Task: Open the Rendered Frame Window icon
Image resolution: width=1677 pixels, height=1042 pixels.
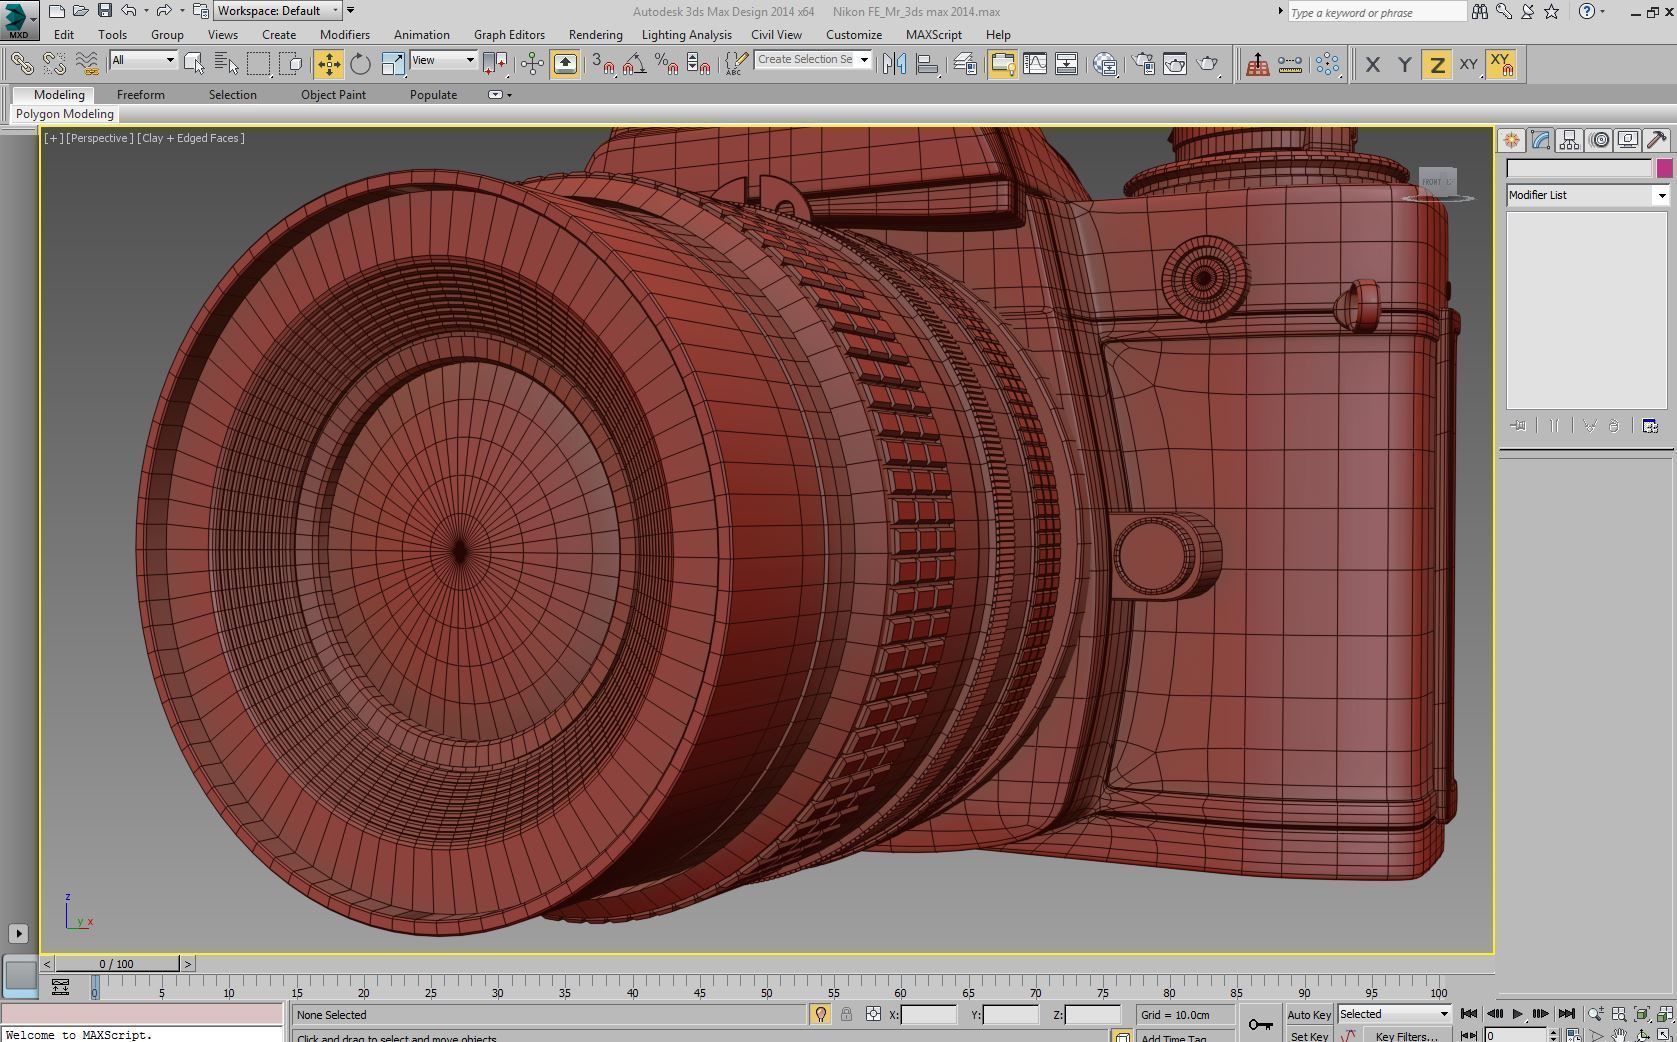Action: (1175, 64)
